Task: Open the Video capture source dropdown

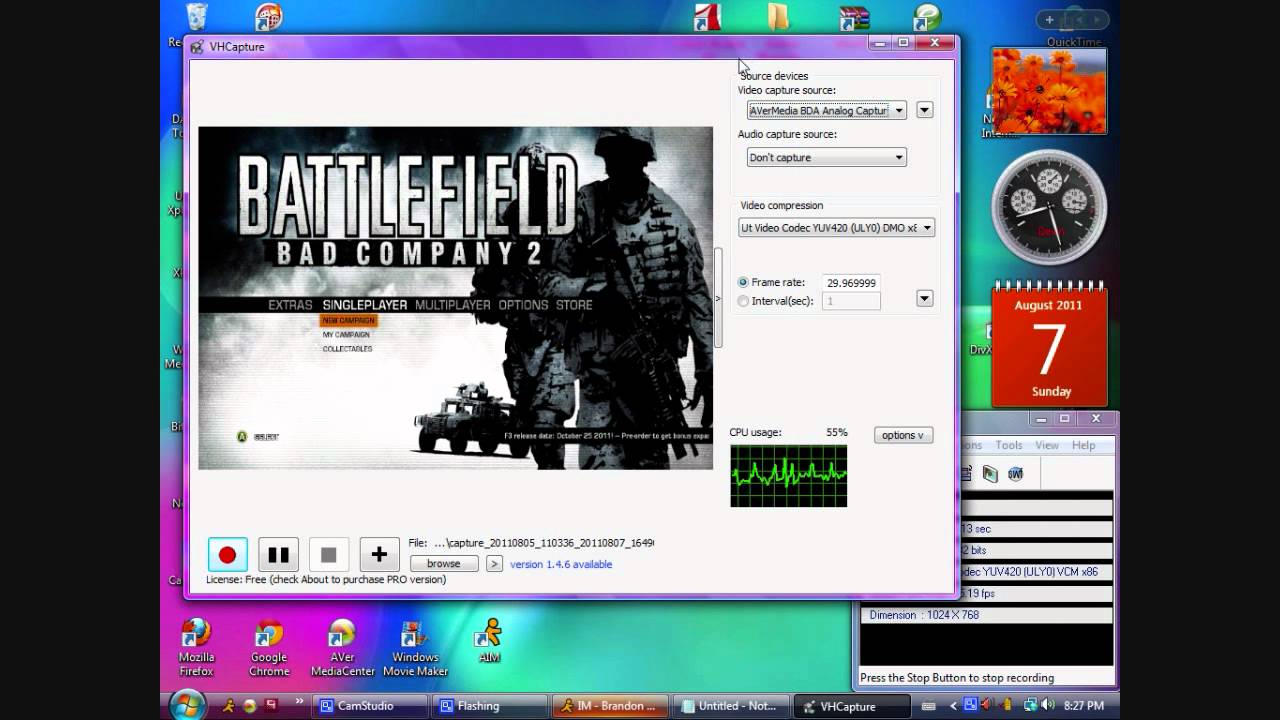Action: point(827,110)
